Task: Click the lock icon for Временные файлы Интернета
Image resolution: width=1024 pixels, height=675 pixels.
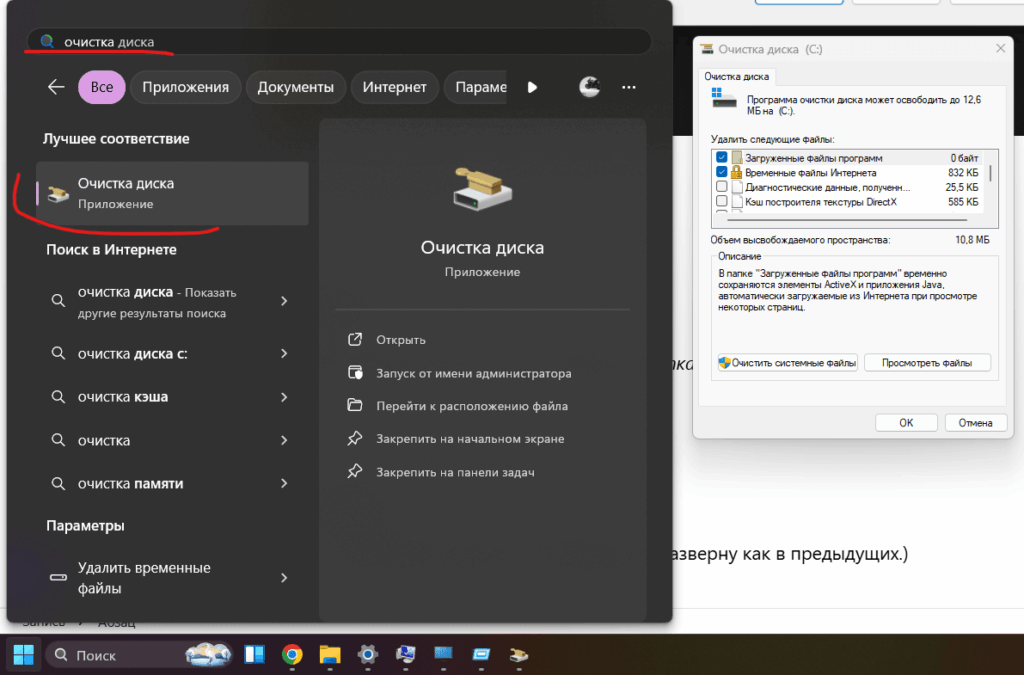Action: 737,172
